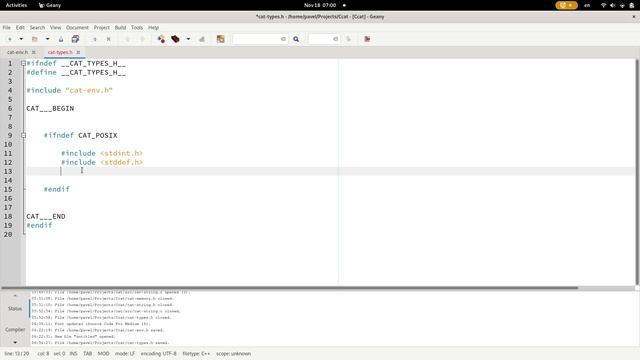Click on #include <stdint.h> line
The image size is (640, 360).
102,153
